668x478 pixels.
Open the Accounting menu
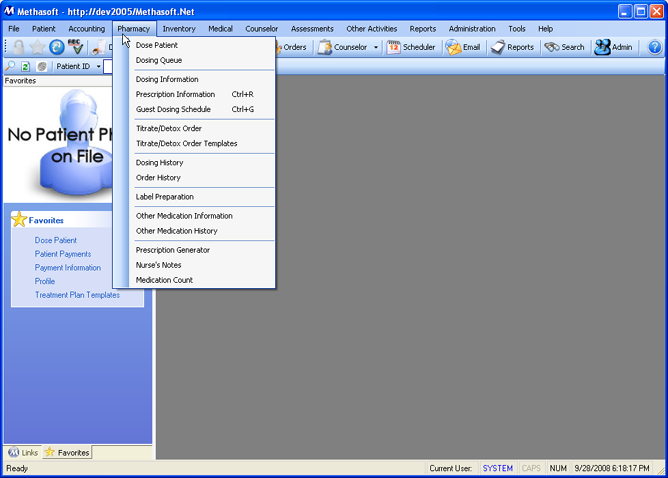(86, 29)
